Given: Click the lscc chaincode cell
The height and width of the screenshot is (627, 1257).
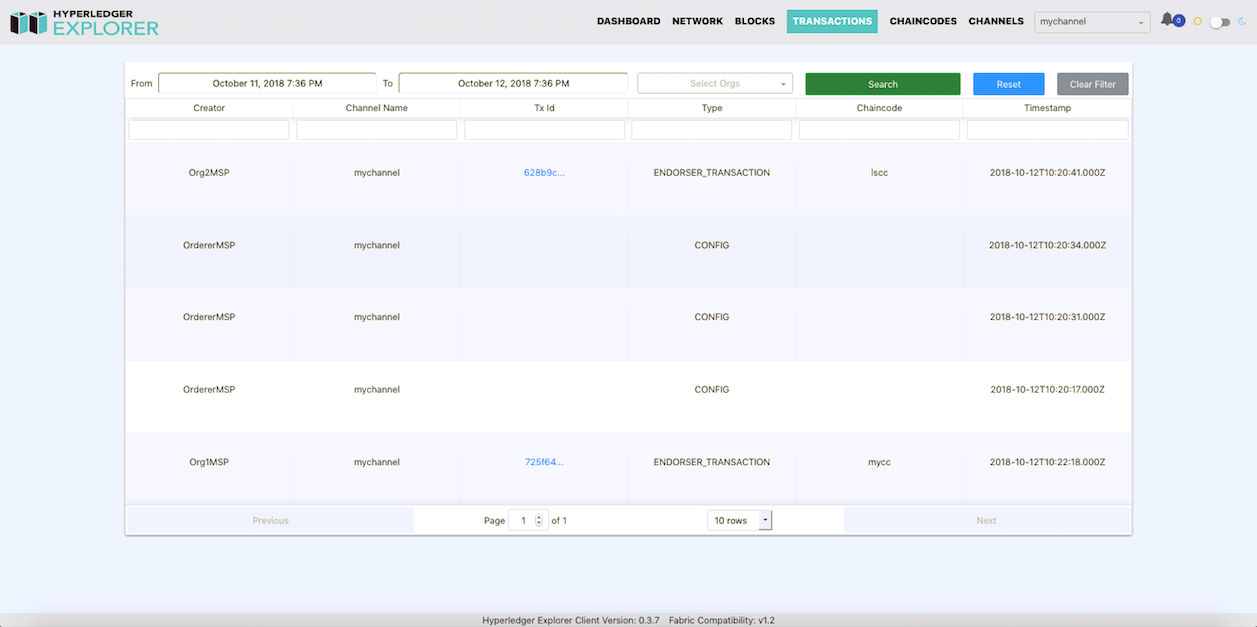Looking at the screenshot, I should tap(880, 172).
